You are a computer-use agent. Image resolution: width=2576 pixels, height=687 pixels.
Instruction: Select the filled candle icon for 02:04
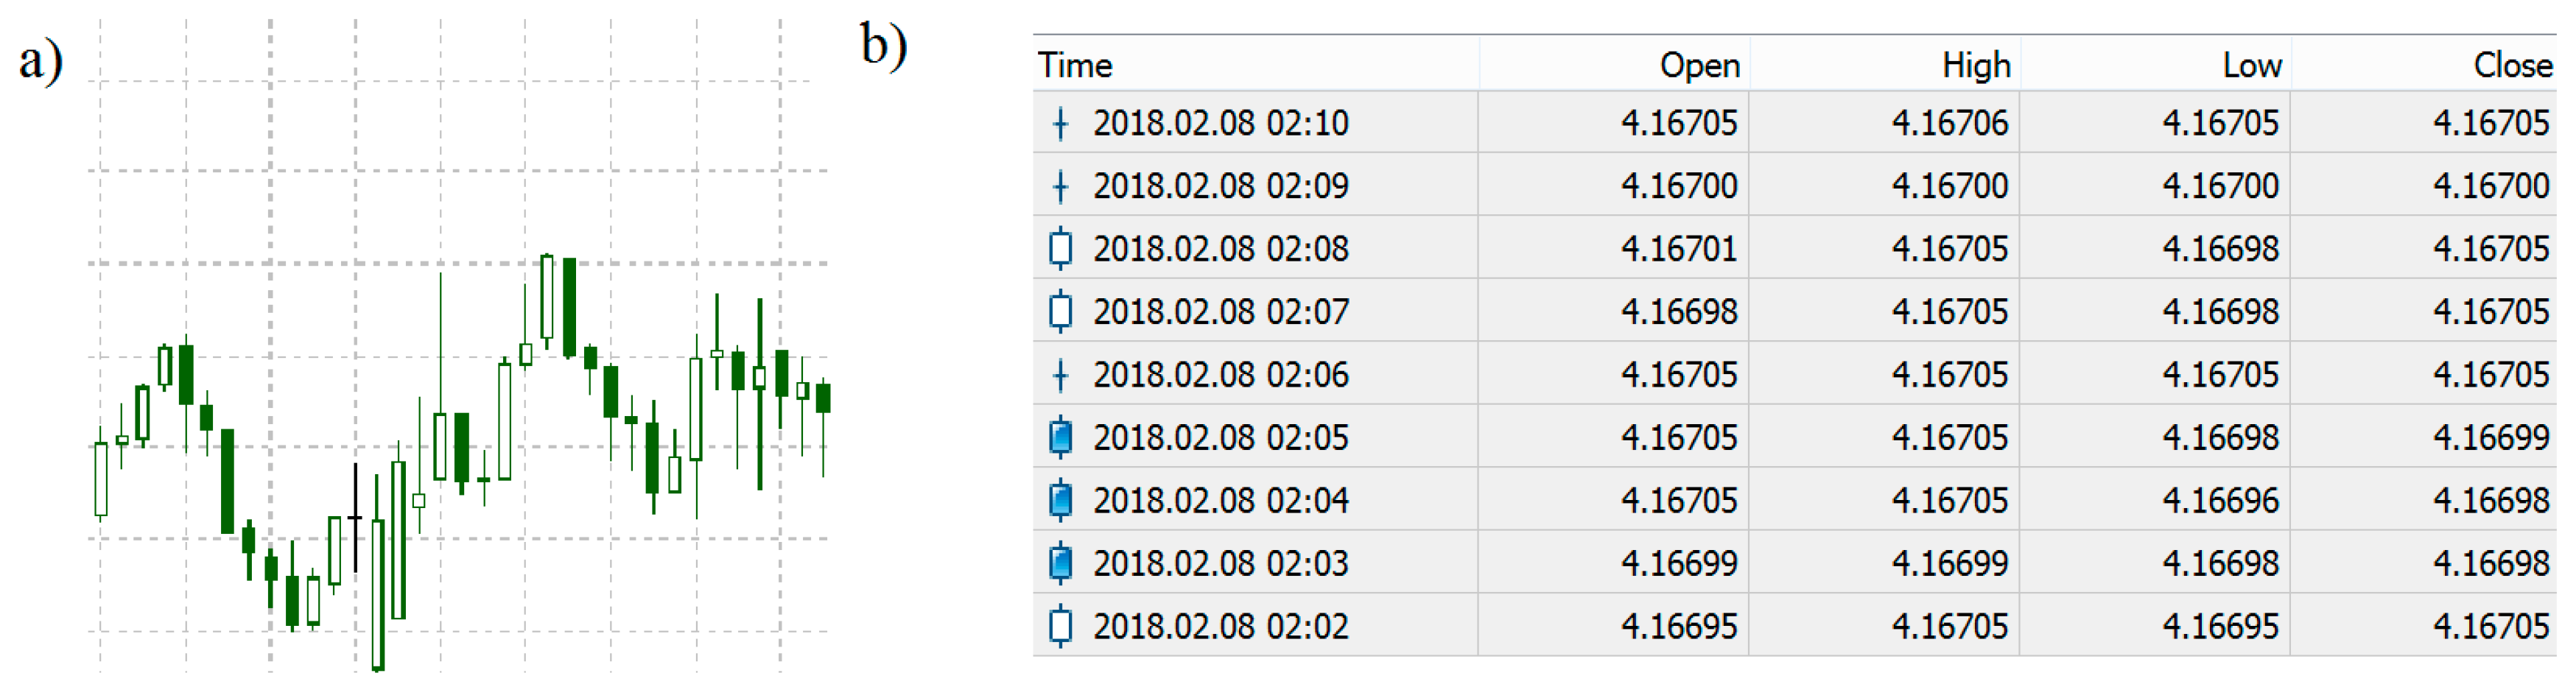[x=1061, y=500]
